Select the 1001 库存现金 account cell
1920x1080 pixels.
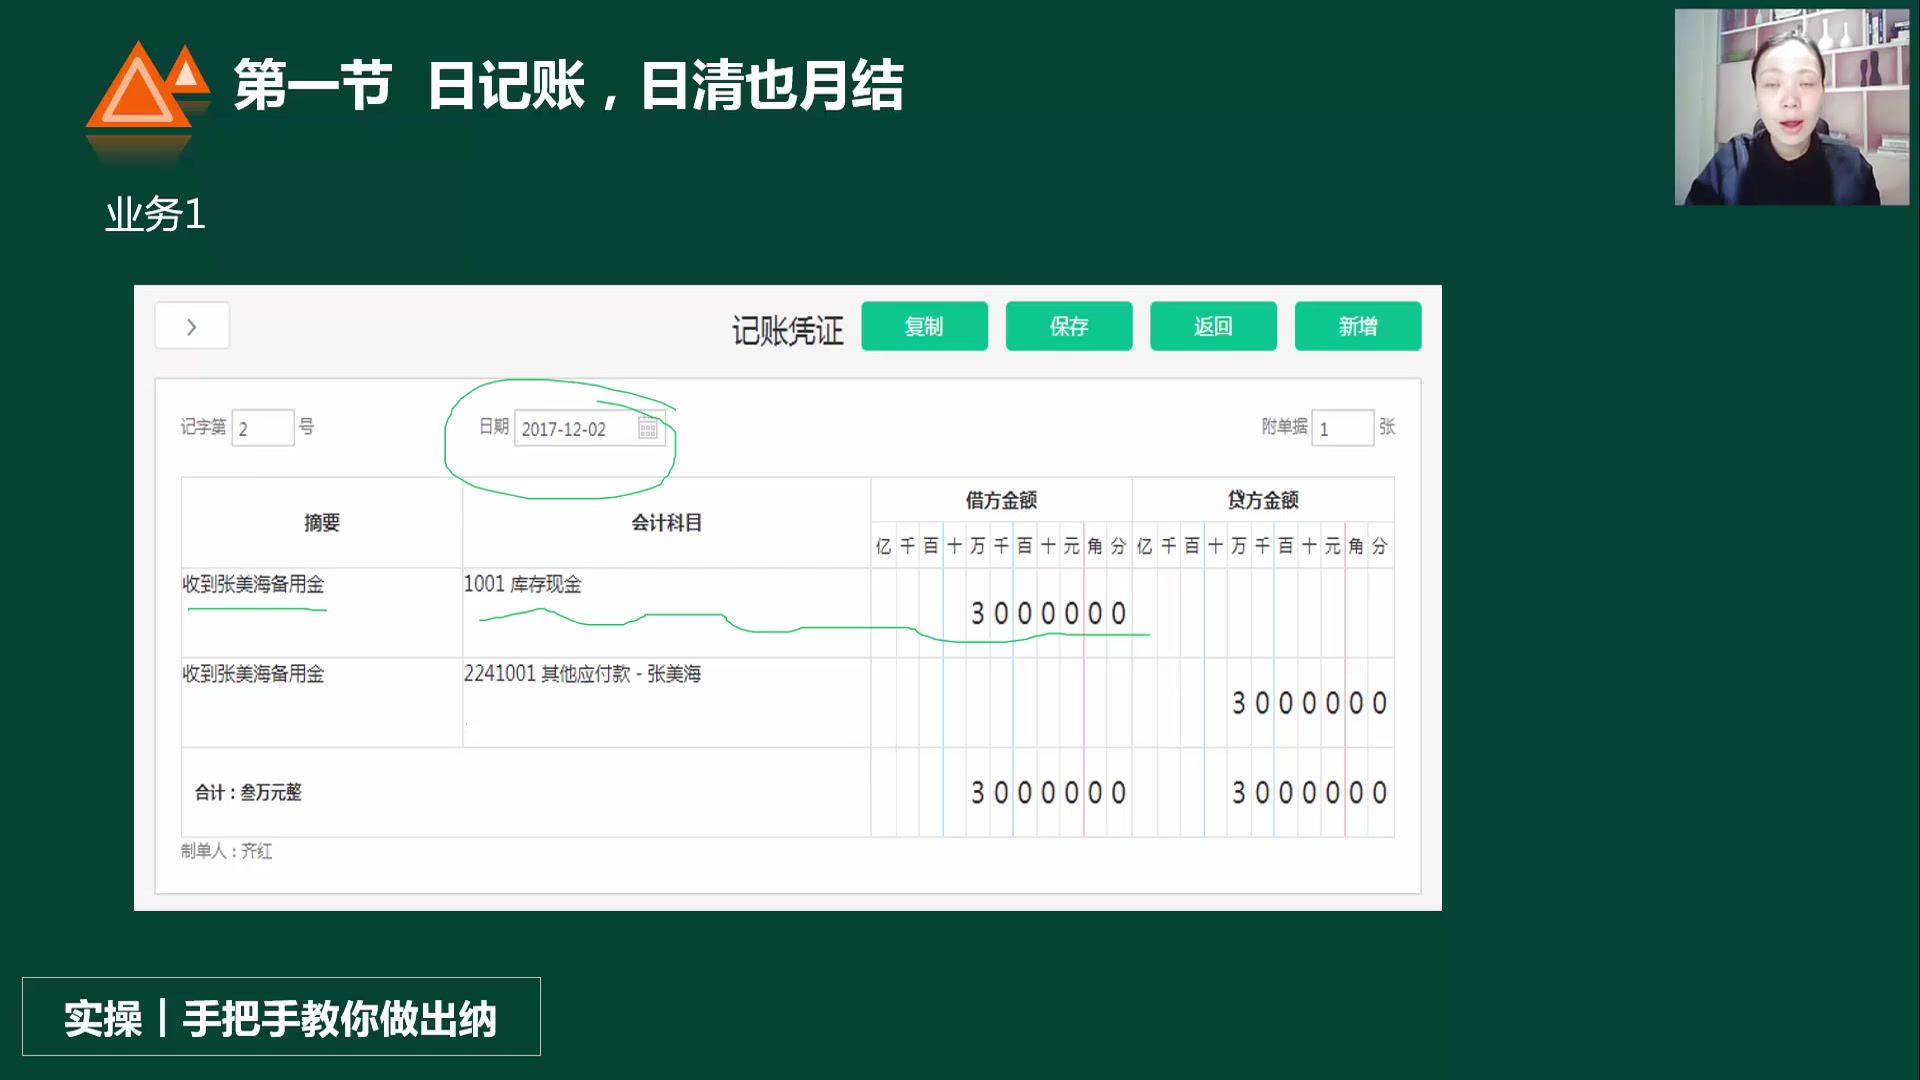524,585
